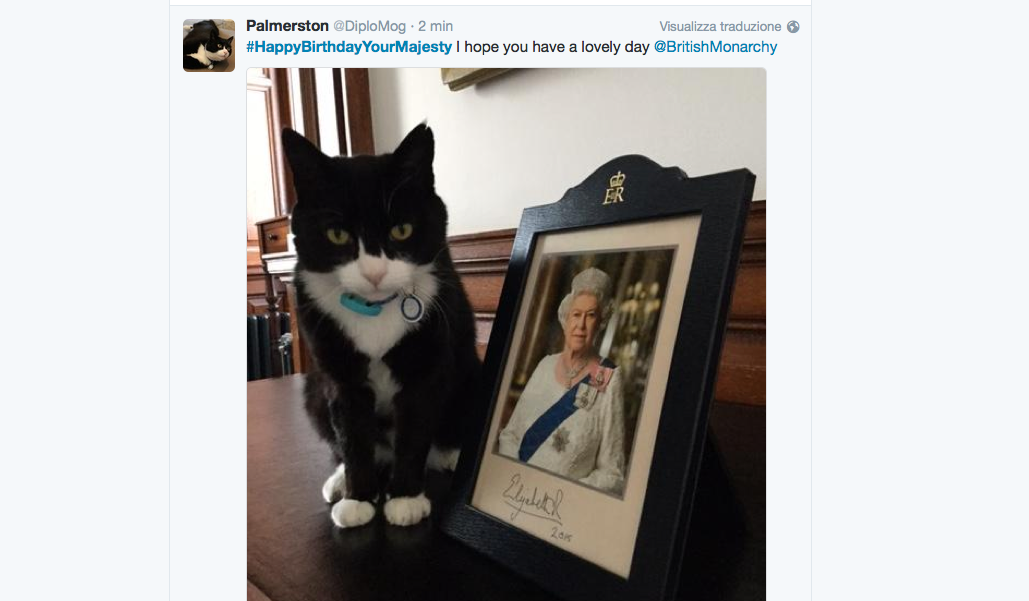Click the tweet text 'I hope you have a lovely day'
Screen dimensions: 1029x601
pyautogui.click(x=553, y=47)
